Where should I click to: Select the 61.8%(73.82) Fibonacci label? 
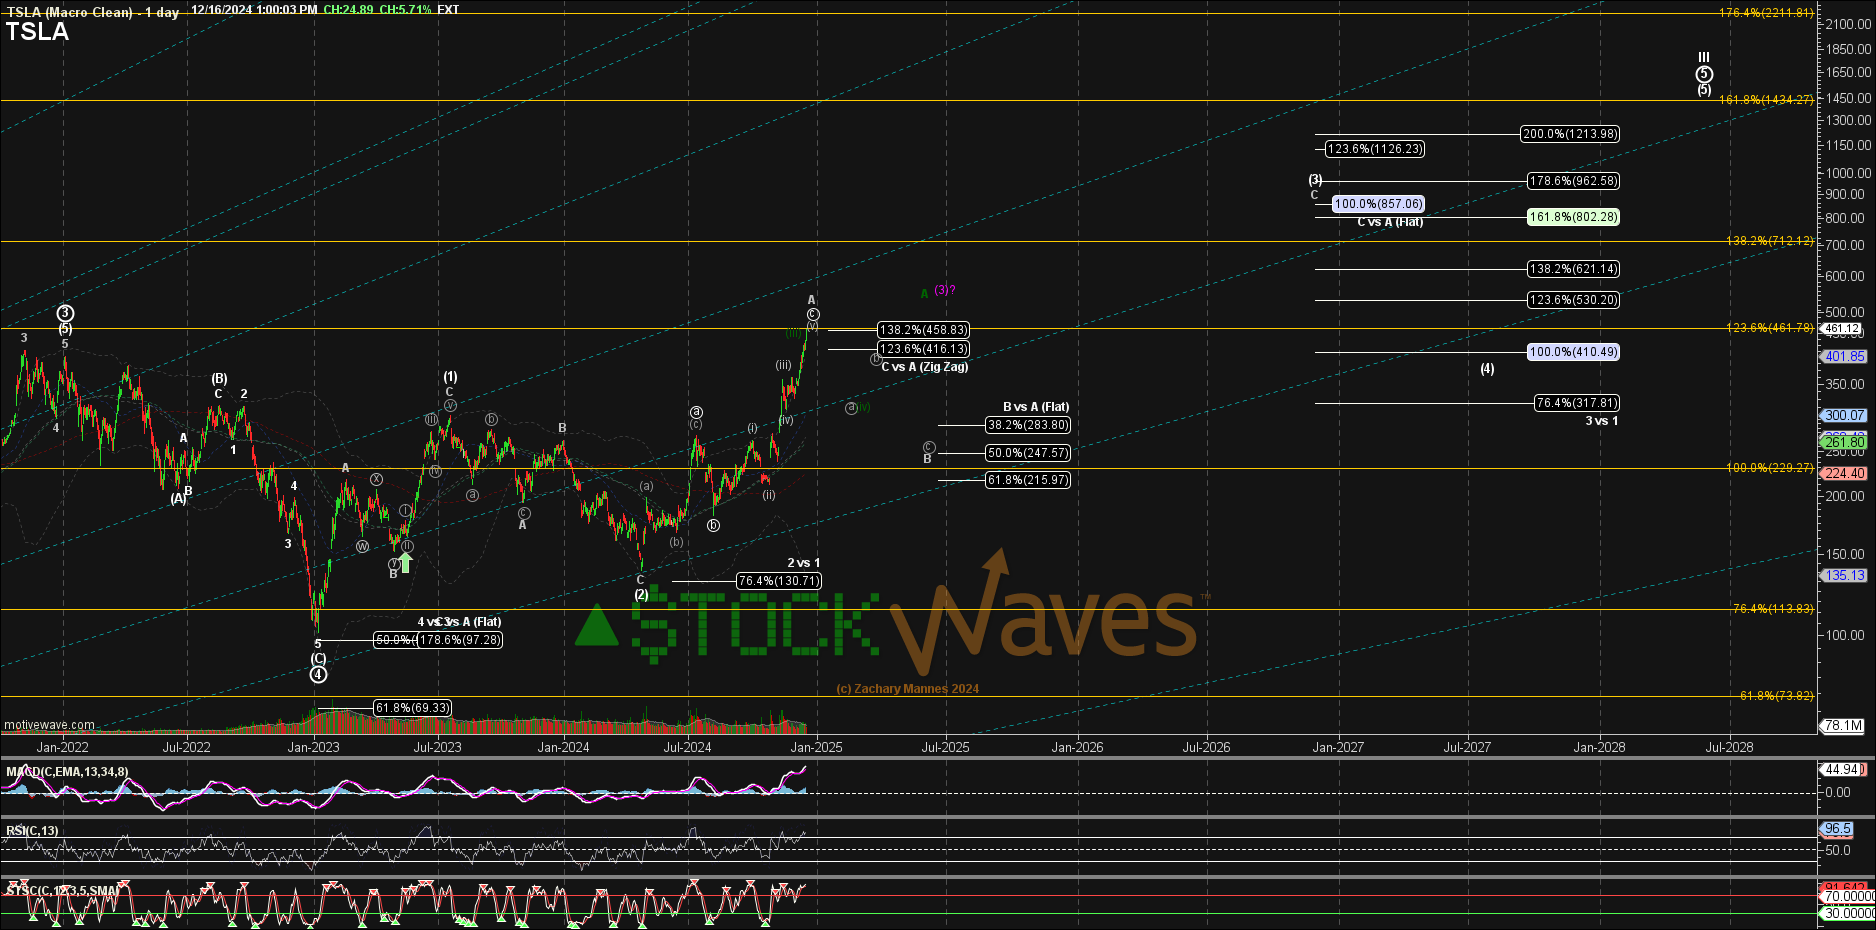pos(1777,696)
